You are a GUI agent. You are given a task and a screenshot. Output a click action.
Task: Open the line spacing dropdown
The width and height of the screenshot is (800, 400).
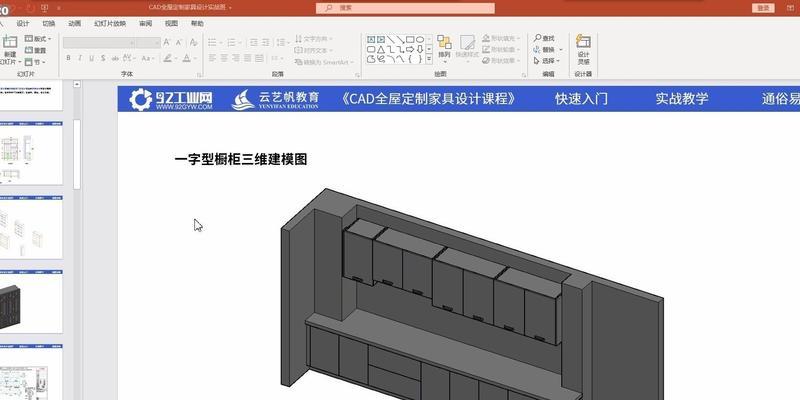tap(282, 43)
